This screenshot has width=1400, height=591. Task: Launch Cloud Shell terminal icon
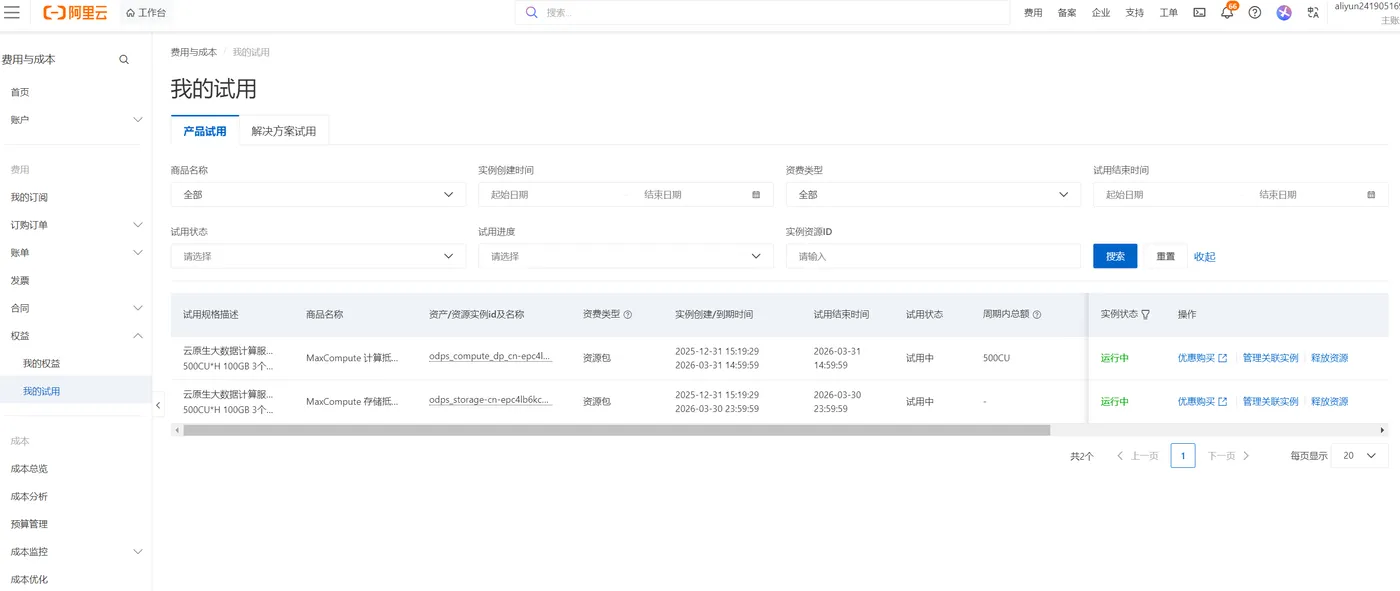pyautogui.click(x=1199, y=13)
